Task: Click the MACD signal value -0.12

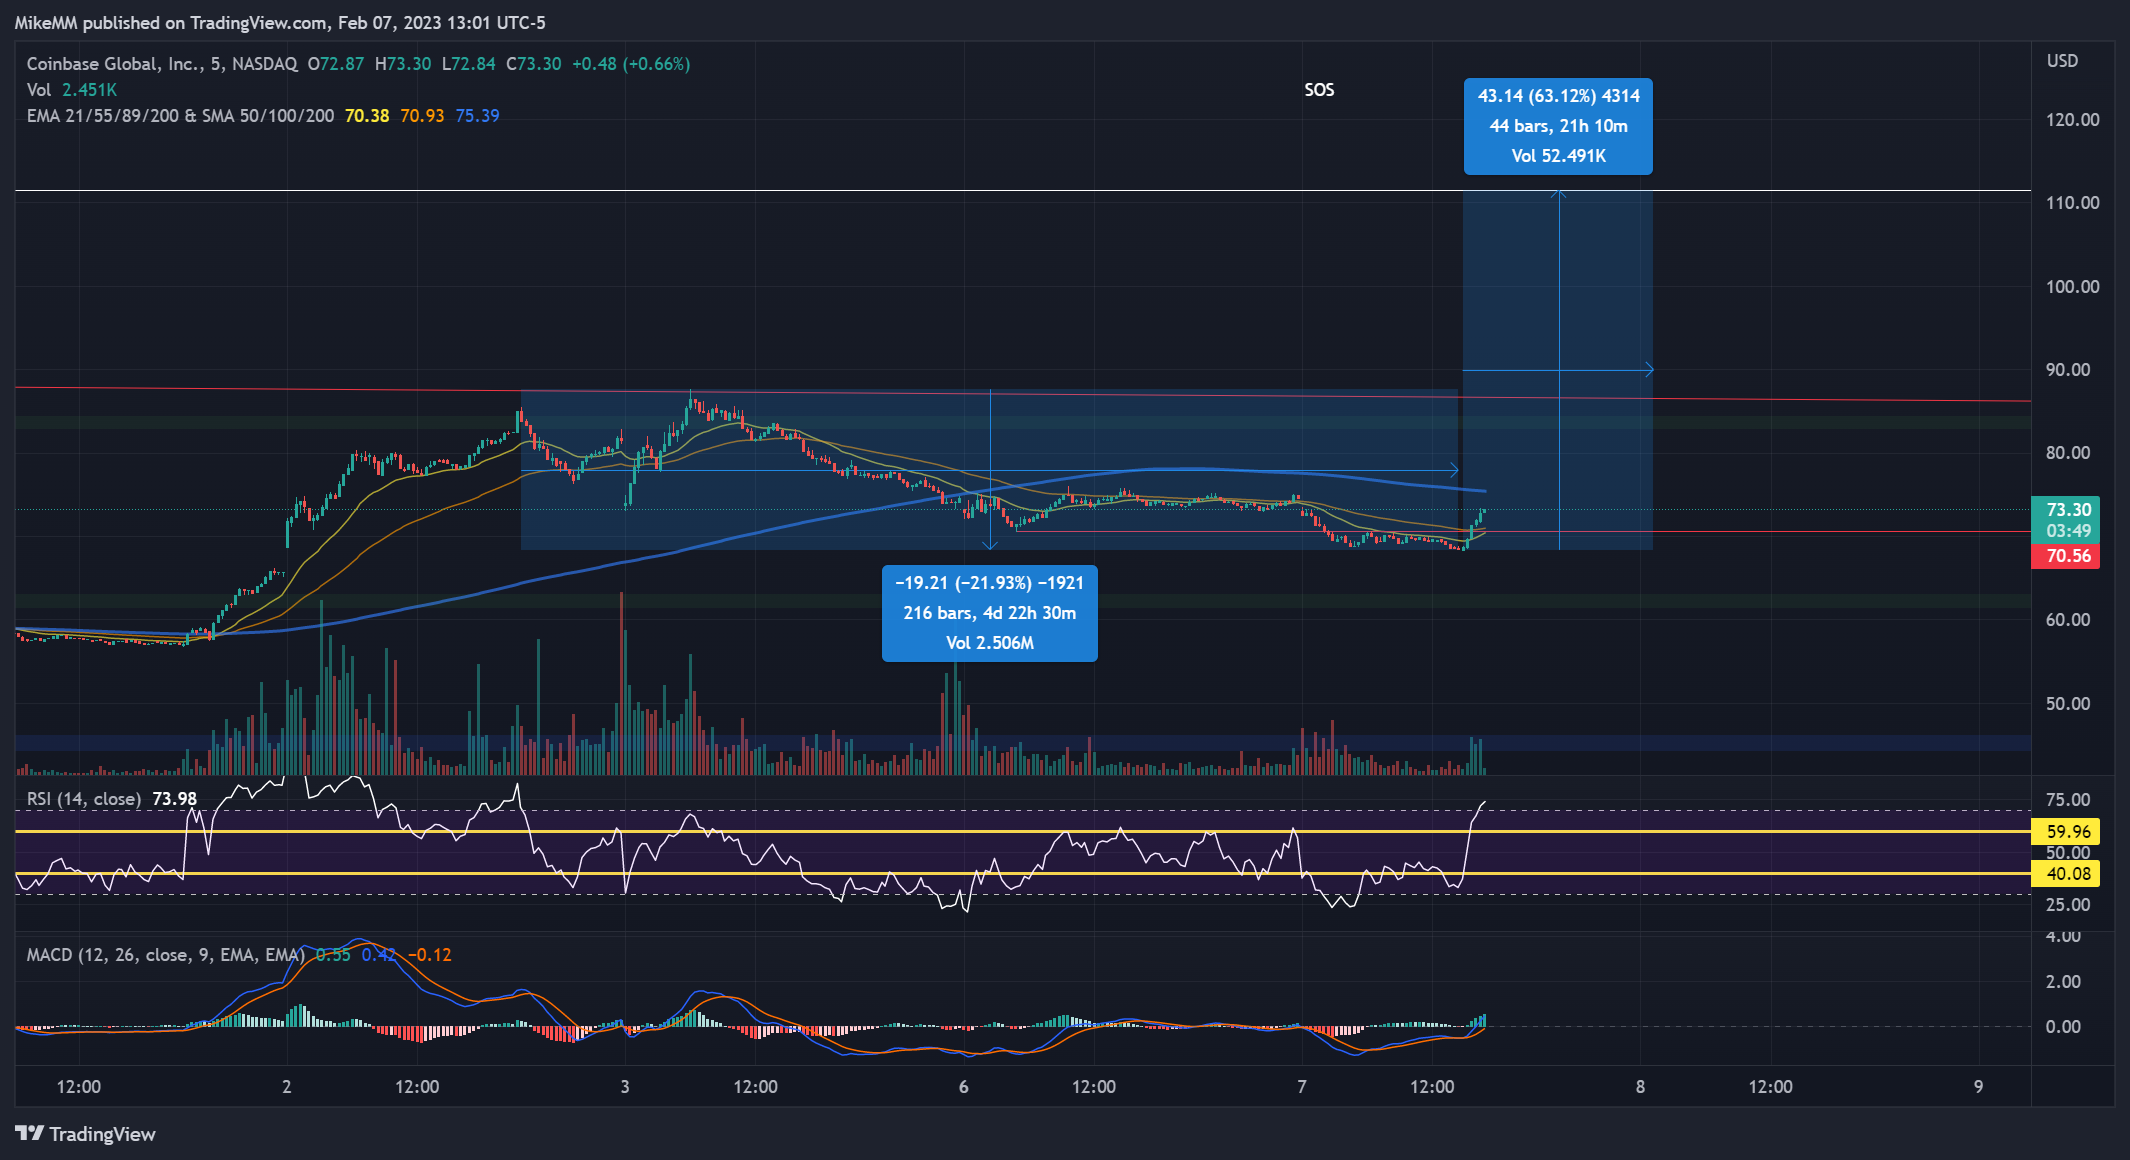Action: (x=430, y=955)
